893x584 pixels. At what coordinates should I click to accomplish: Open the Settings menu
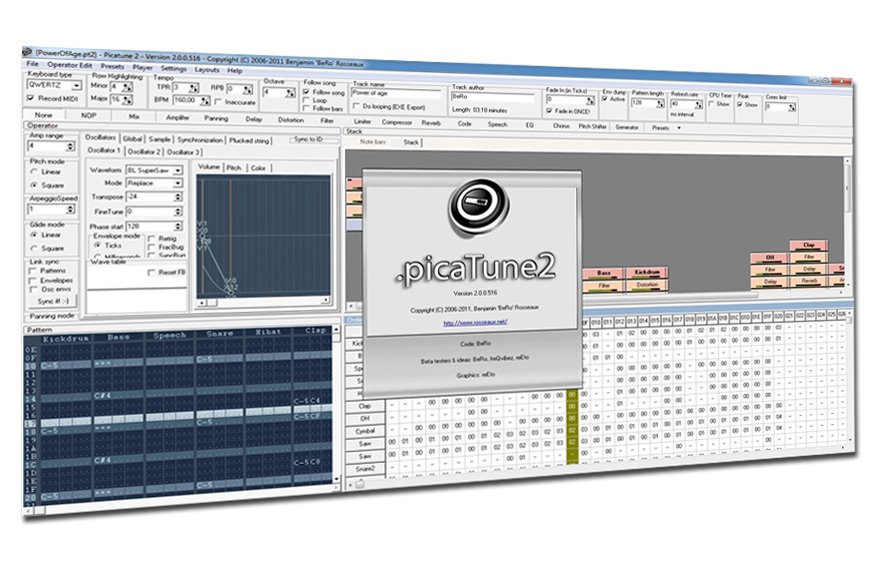[173, 68]
